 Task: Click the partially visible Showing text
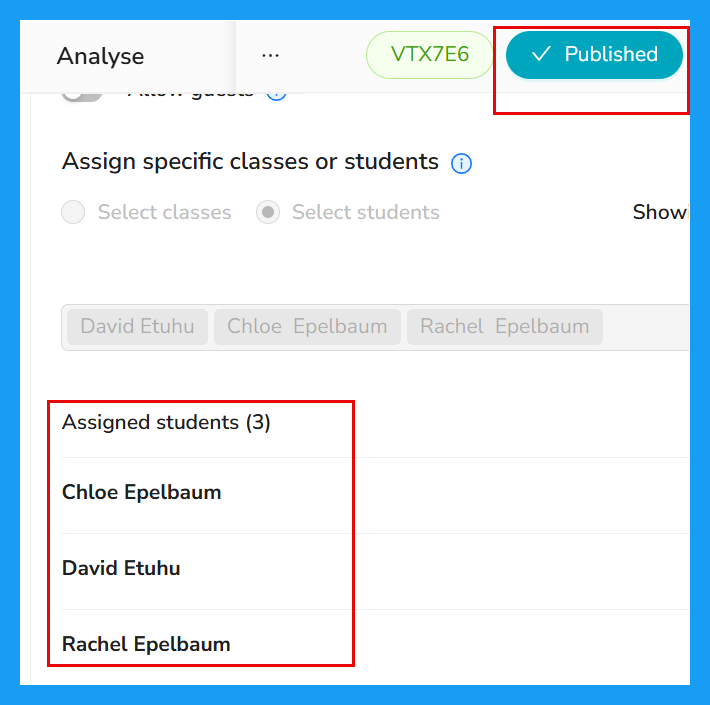(x=661, y=212)
